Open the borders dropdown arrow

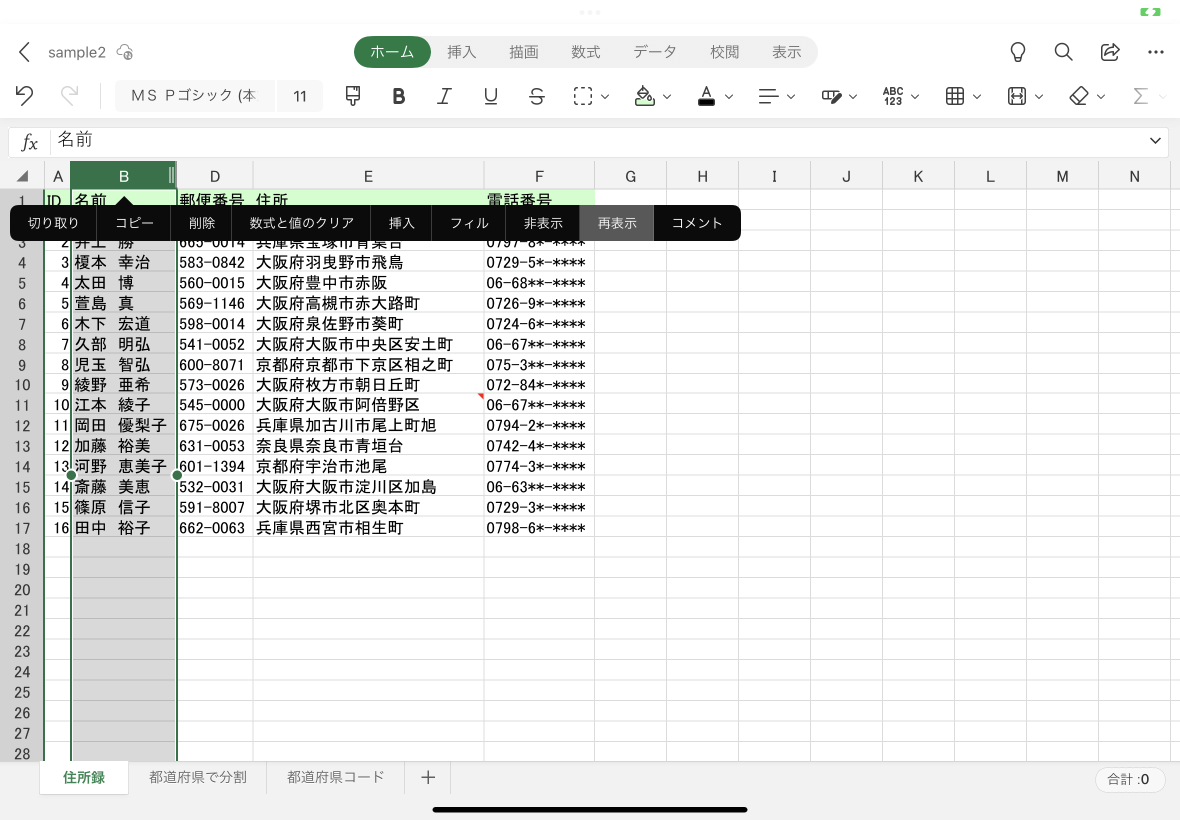605,96
